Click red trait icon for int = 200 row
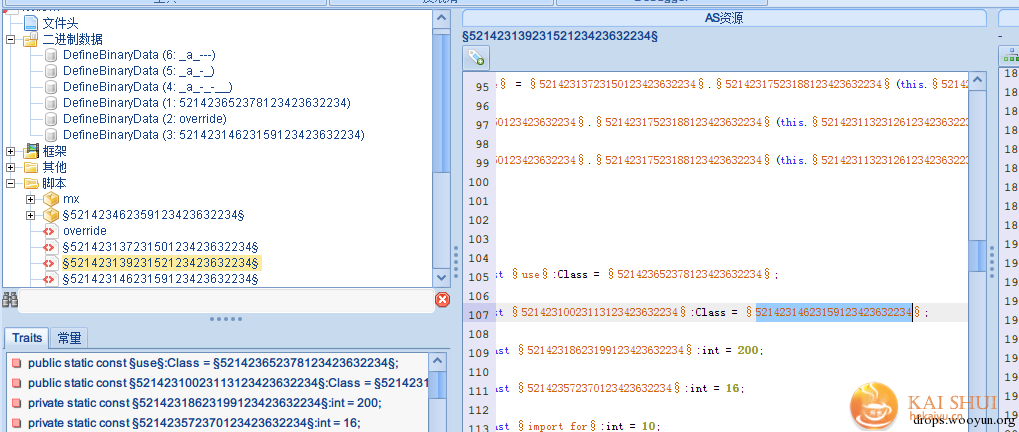1019x432 pixels. tap(16, 403)
